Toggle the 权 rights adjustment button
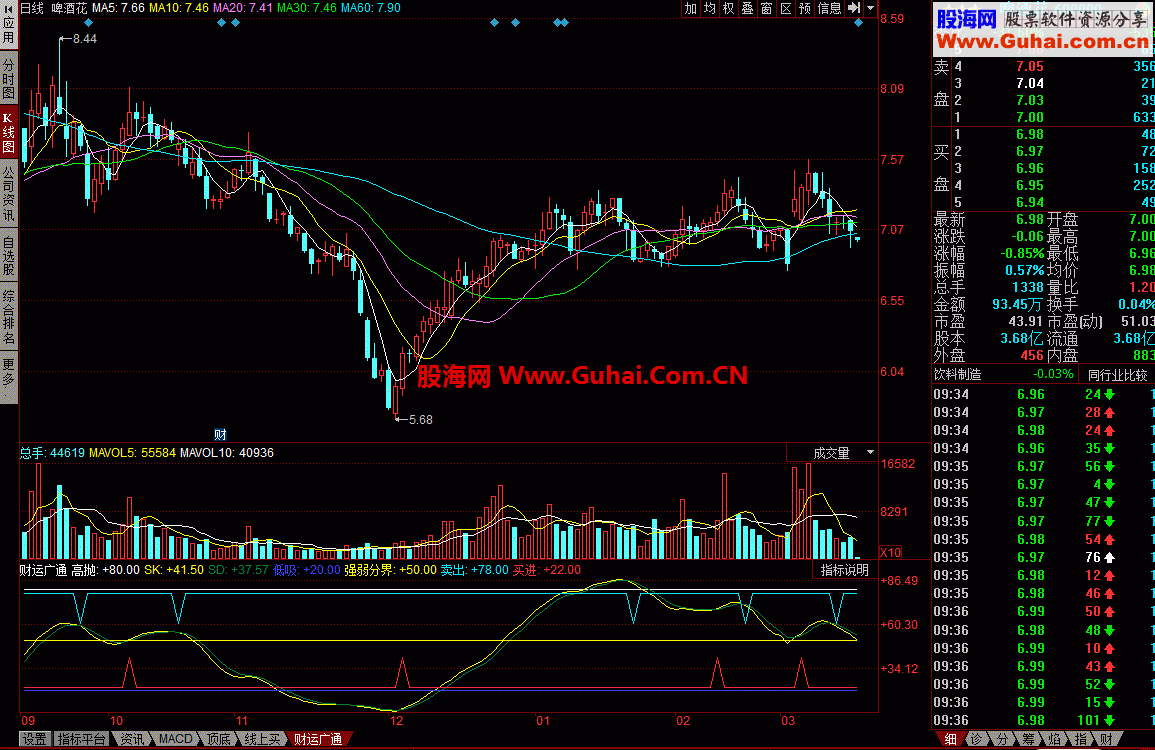This screenshot has width=1155, height=750. [x=728, y=8]
